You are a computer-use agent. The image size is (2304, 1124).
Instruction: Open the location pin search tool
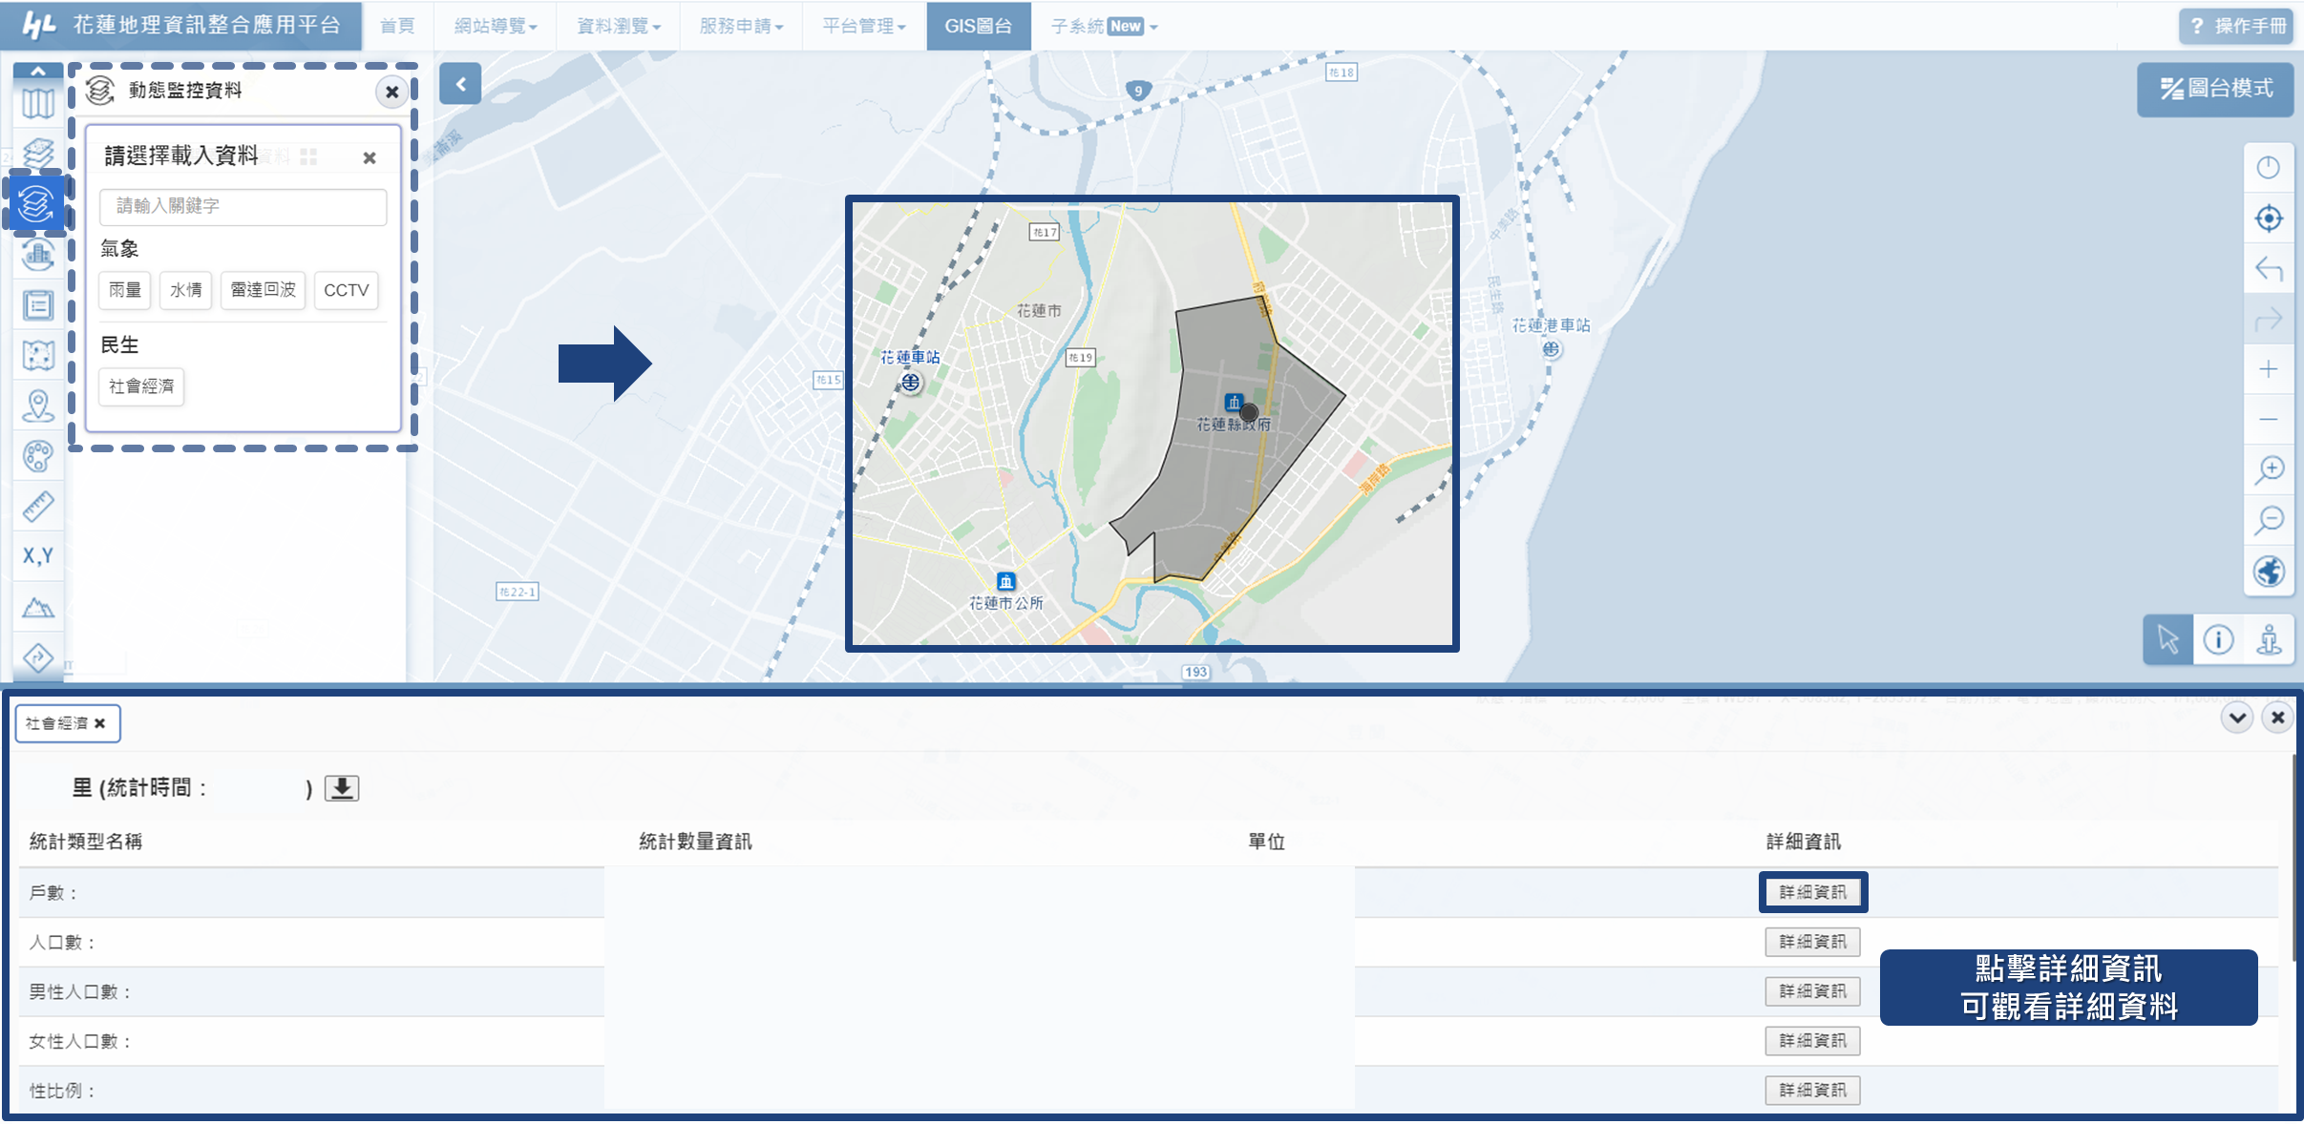(x=37, y=405)
